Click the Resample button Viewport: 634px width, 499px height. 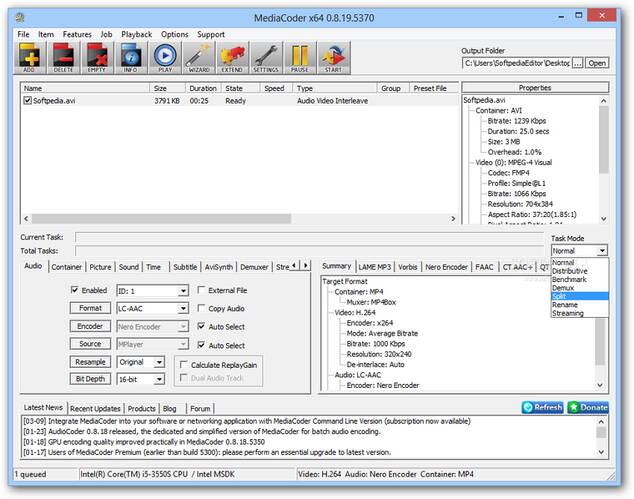pos(90,362)
